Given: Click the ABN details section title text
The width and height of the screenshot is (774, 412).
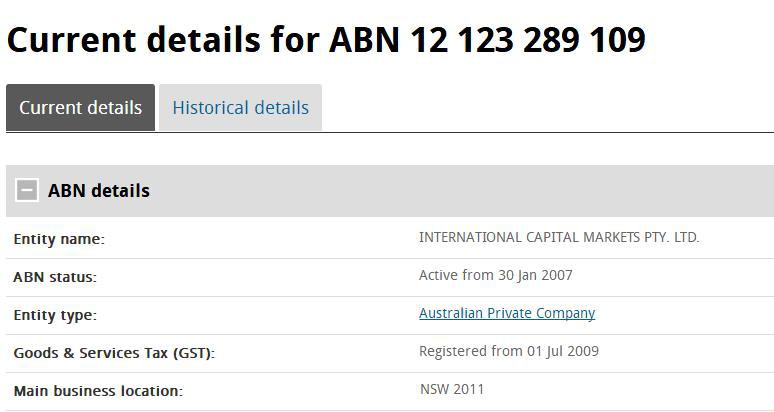Looking at the screenshot, I should (99, 191).
